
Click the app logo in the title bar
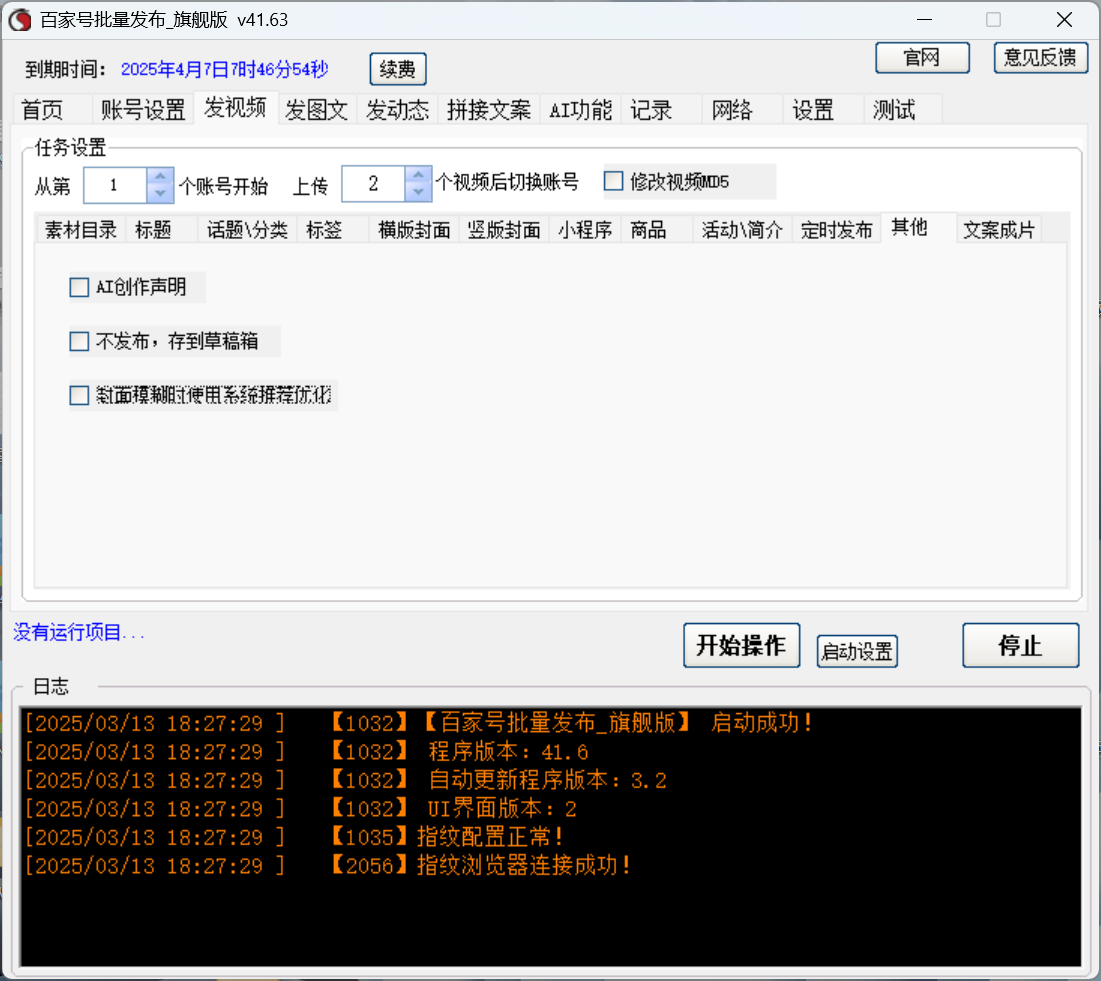click(20, 20)
